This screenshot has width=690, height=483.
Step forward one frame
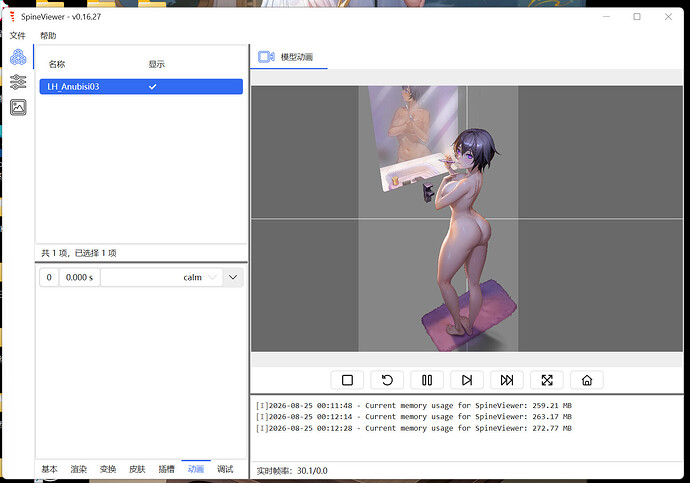click(467, 380)
